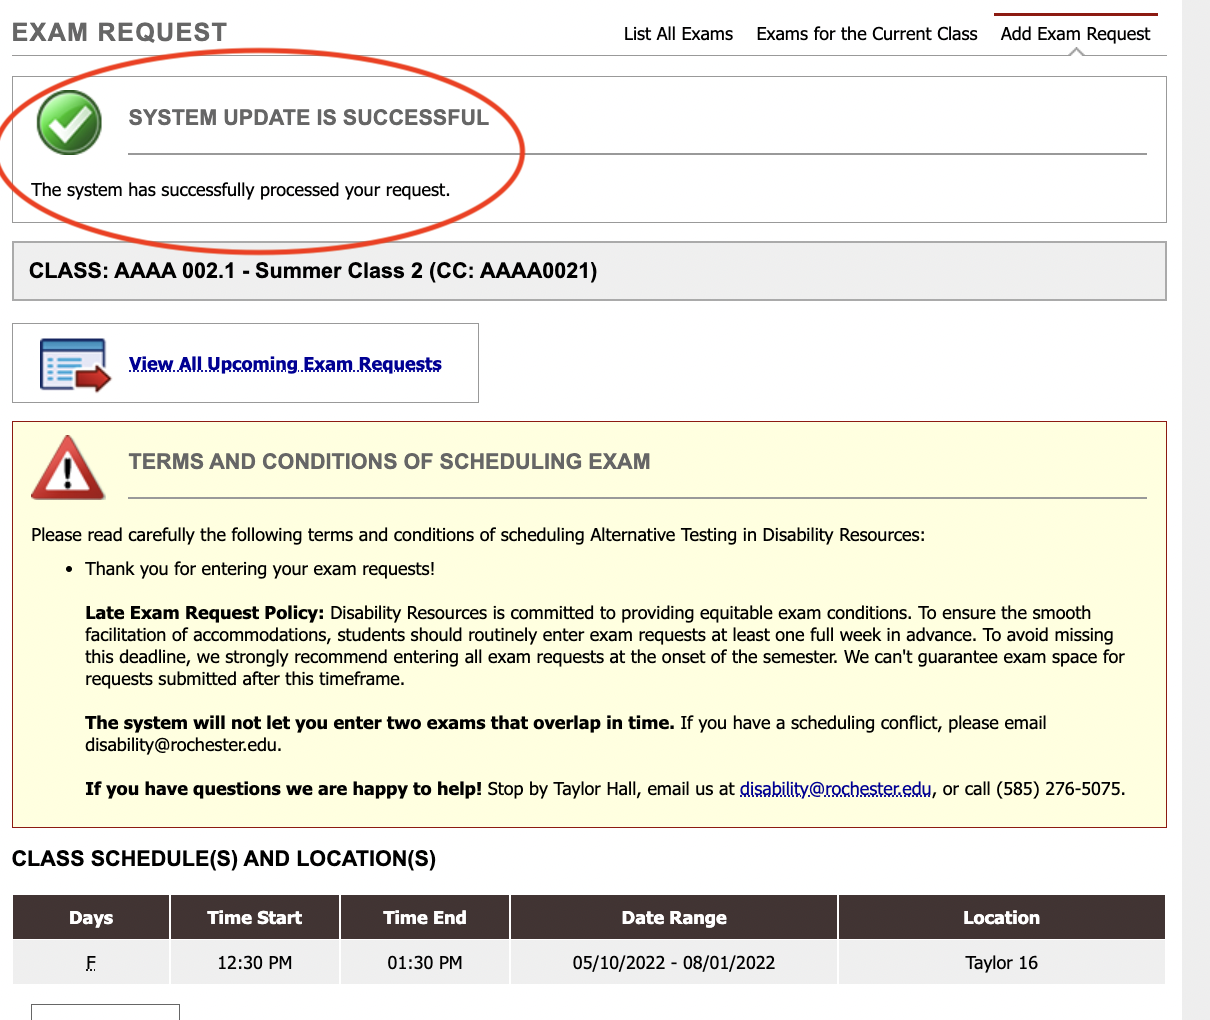
Task: Click the 12:30 PM start time cell
Action: point(255,963)
